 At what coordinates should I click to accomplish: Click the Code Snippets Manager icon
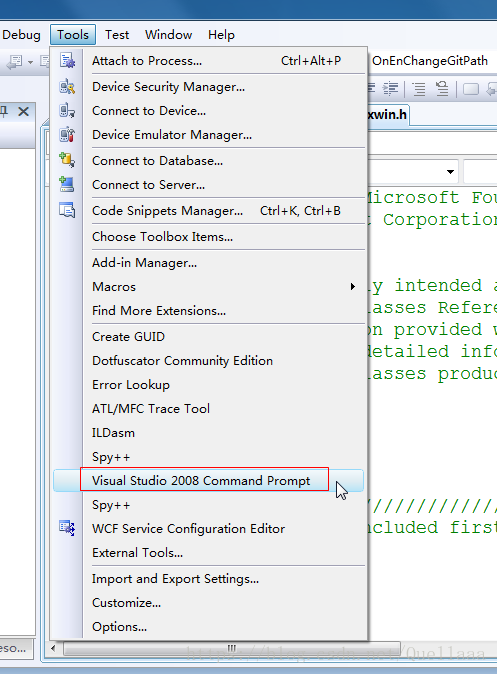(x=67, y=210)
